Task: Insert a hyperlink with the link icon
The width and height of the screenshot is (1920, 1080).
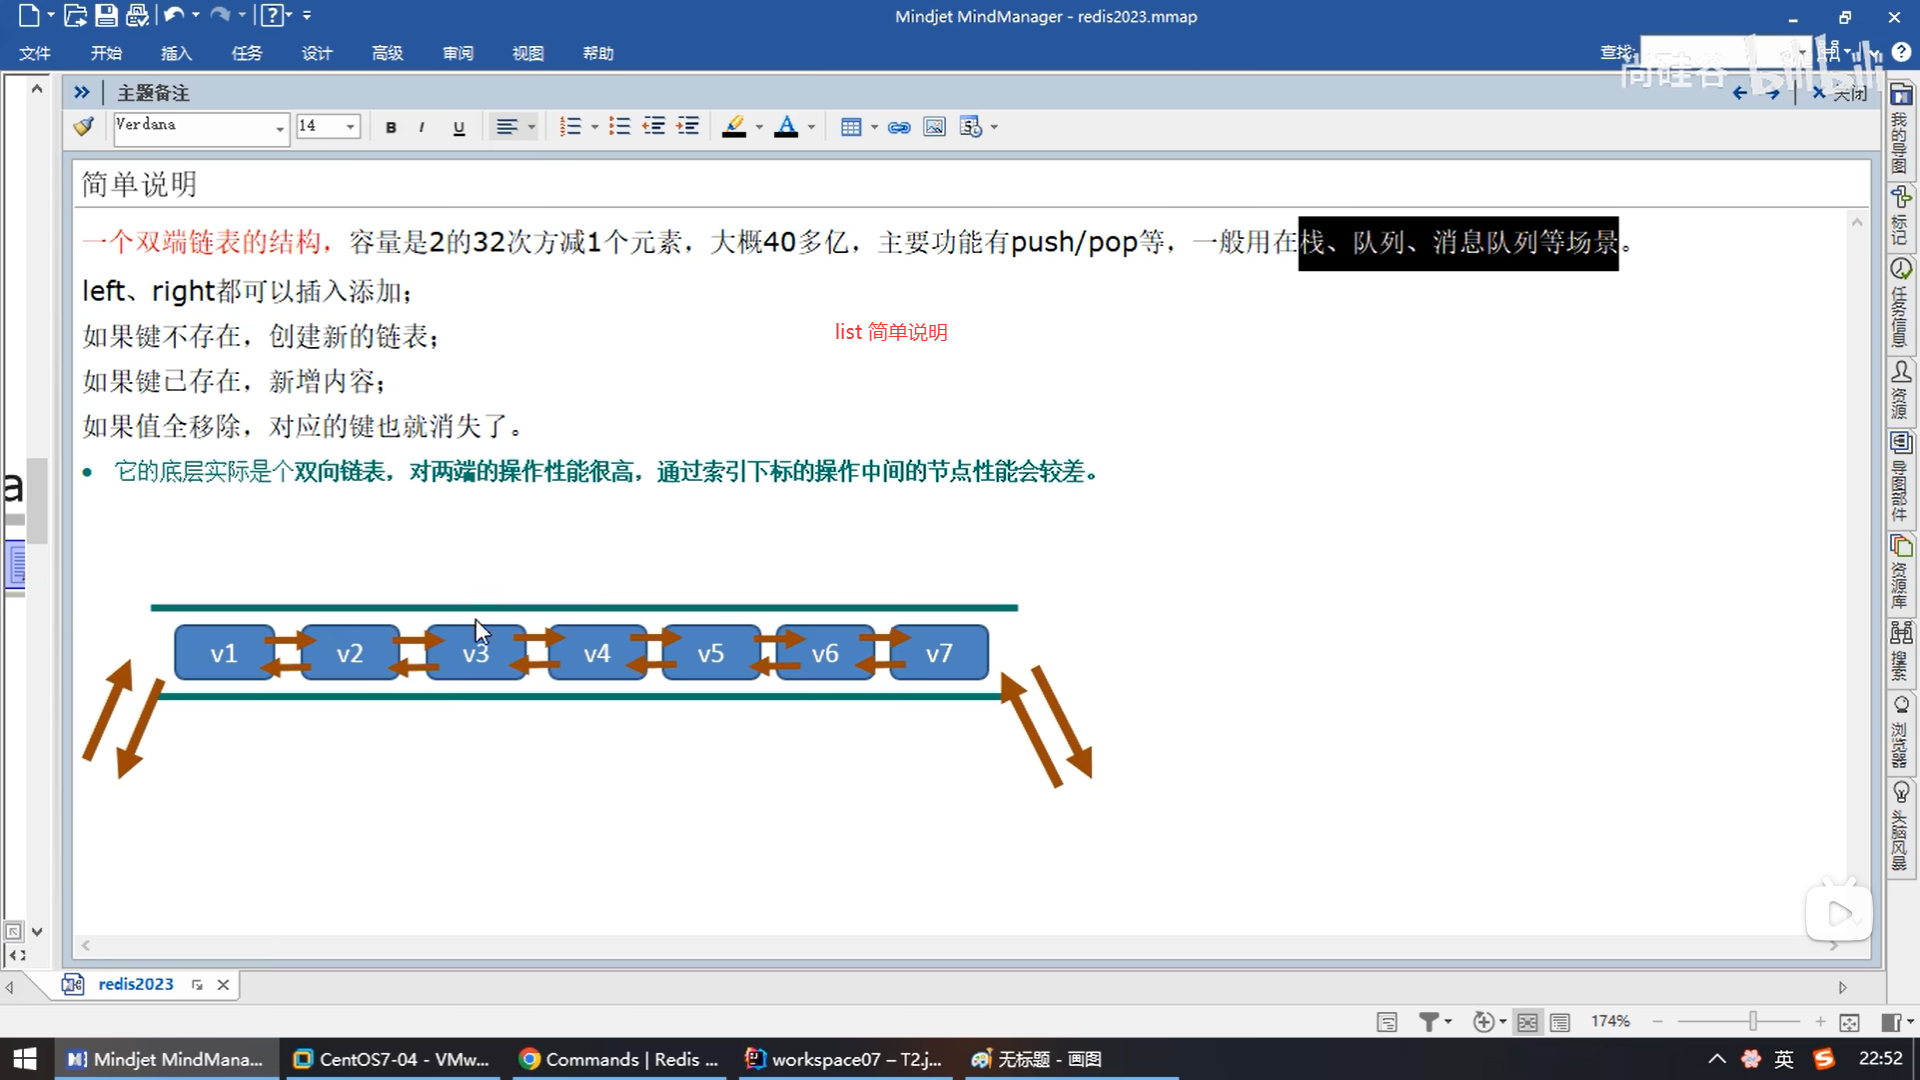Action: (x=899, y=127)
